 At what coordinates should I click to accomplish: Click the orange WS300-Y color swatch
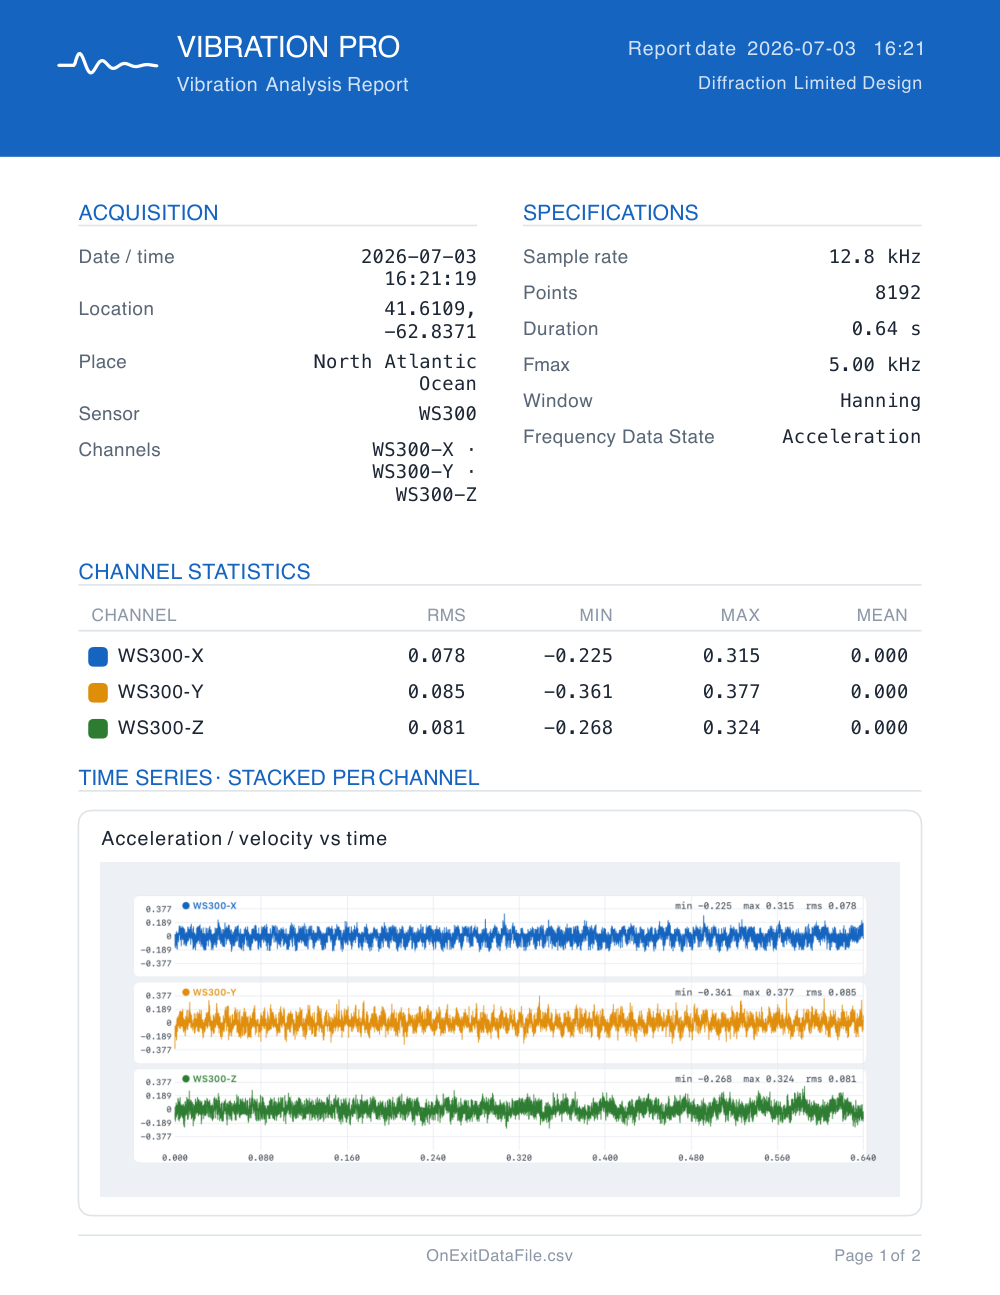(98, 692)
